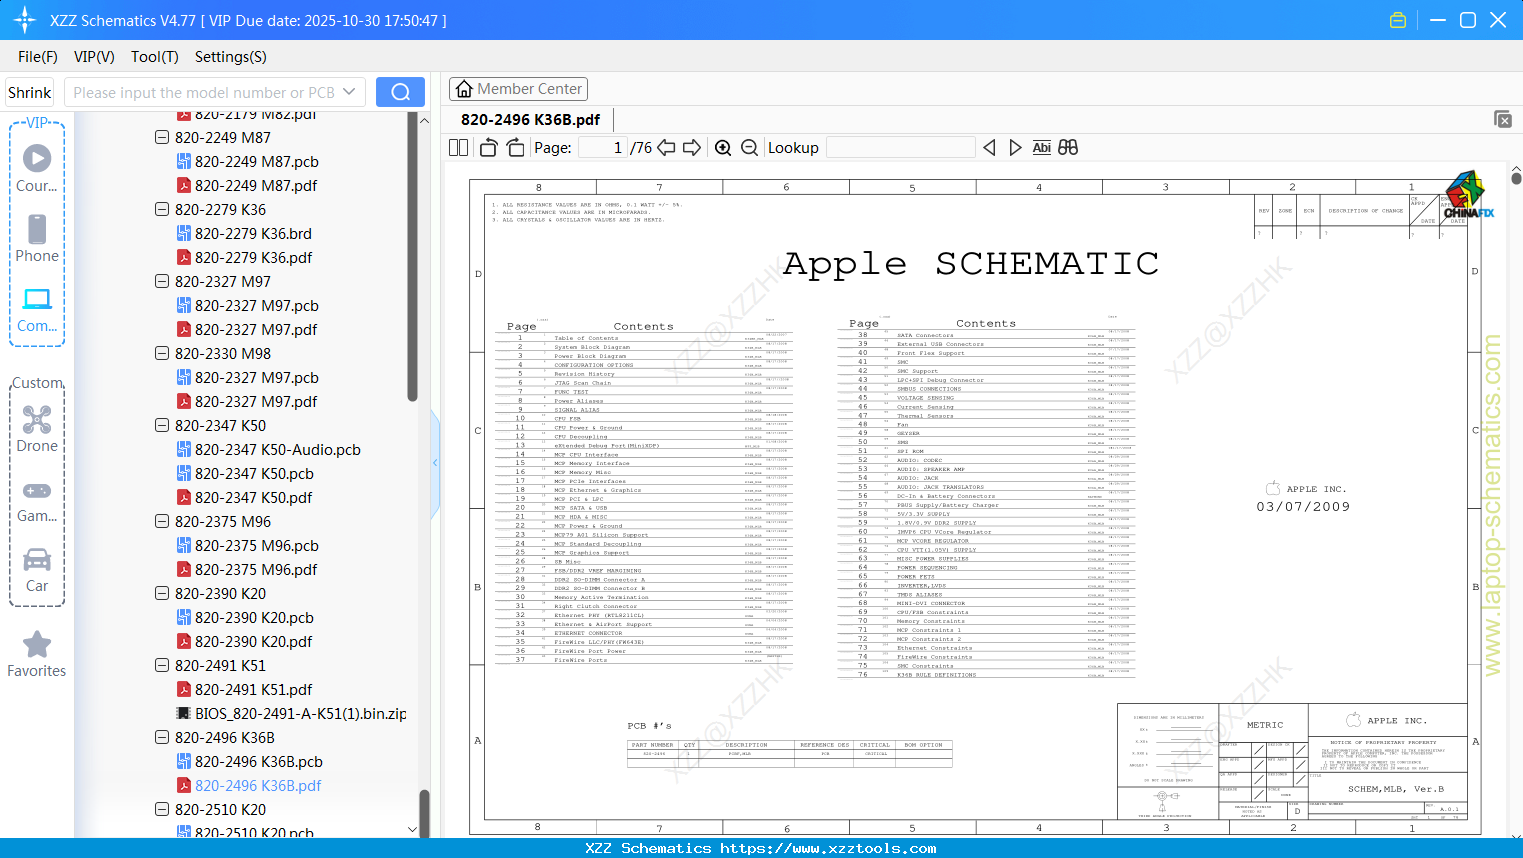Open Favorites star in sidebar
This screenshot has height=858, width=1523.
37,654
